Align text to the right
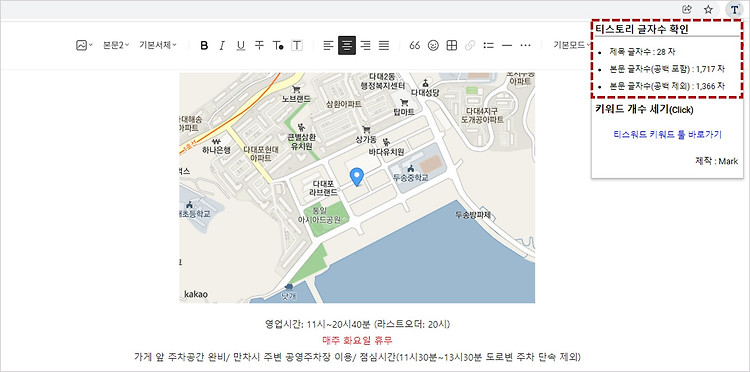750x372 pixels. (x=365, y=45)
